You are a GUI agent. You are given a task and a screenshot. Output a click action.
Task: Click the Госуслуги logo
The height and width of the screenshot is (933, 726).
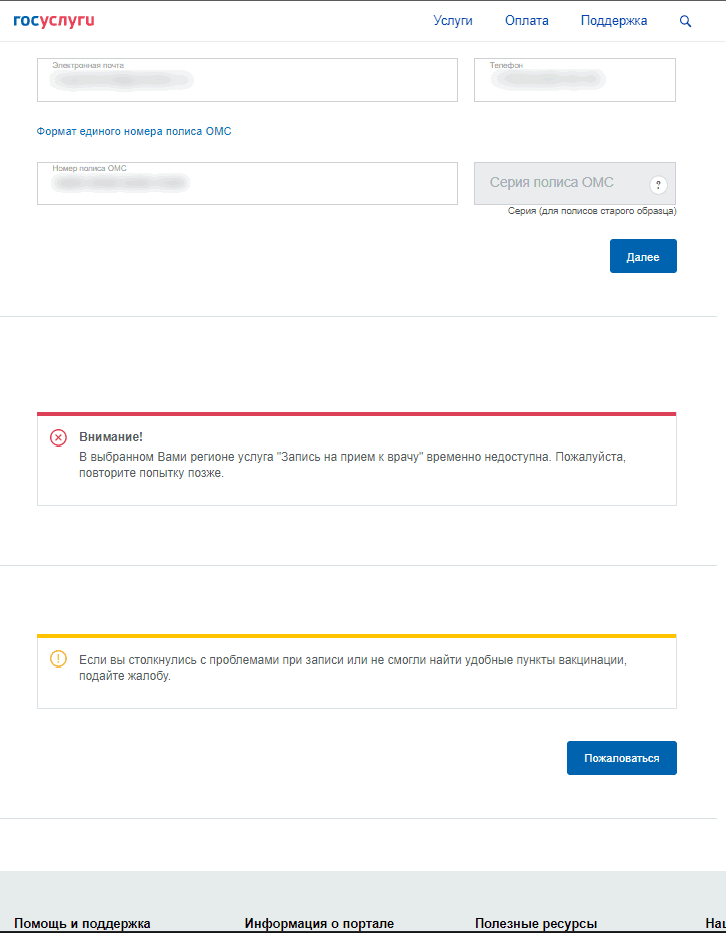pos(54,20)
